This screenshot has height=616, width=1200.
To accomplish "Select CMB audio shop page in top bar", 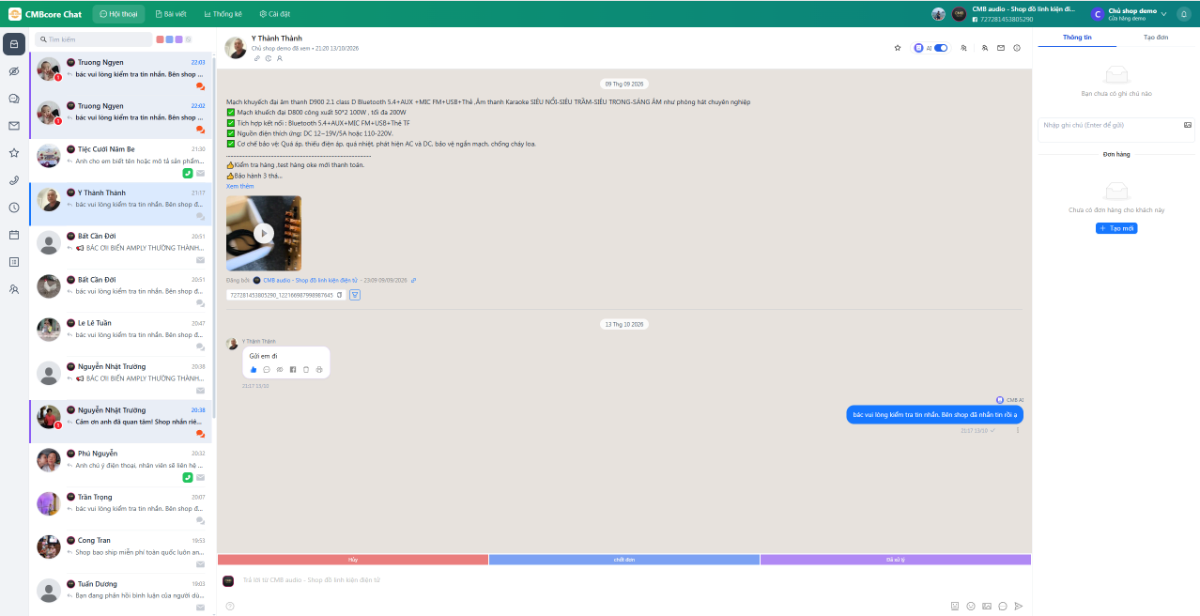I will click(x=1012, y=14).
